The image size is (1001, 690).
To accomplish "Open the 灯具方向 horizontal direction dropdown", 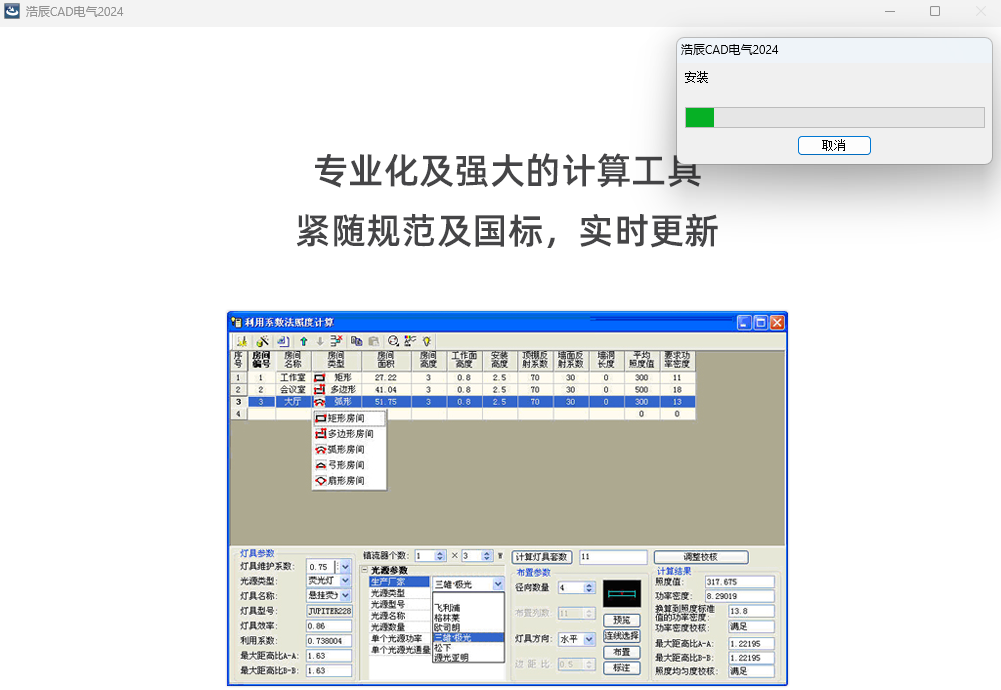I will (590, 639).
